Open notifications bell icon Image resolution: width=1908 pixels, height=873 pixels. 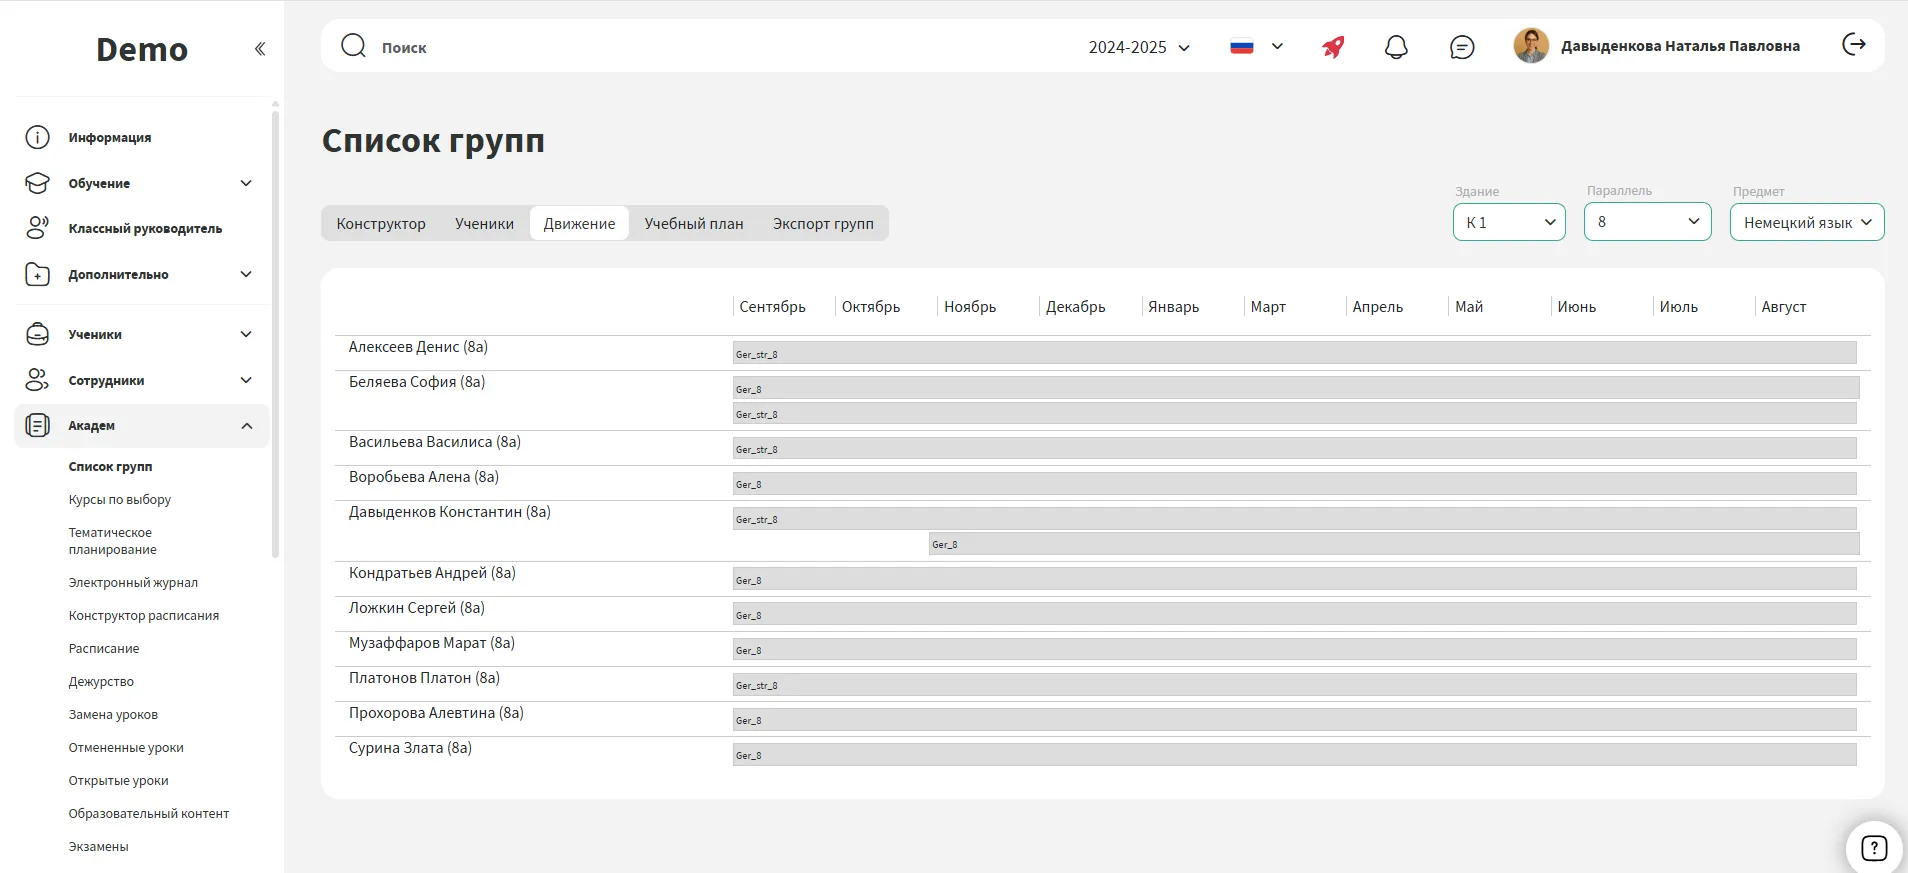pos(1396,47)
